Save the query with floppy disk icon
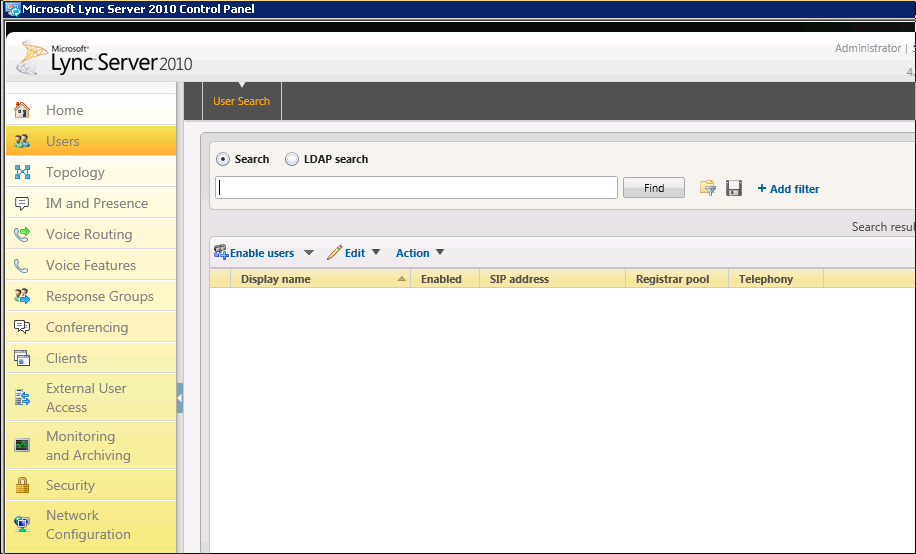Viewport: 916px width, 554px height. pos(734,188)
